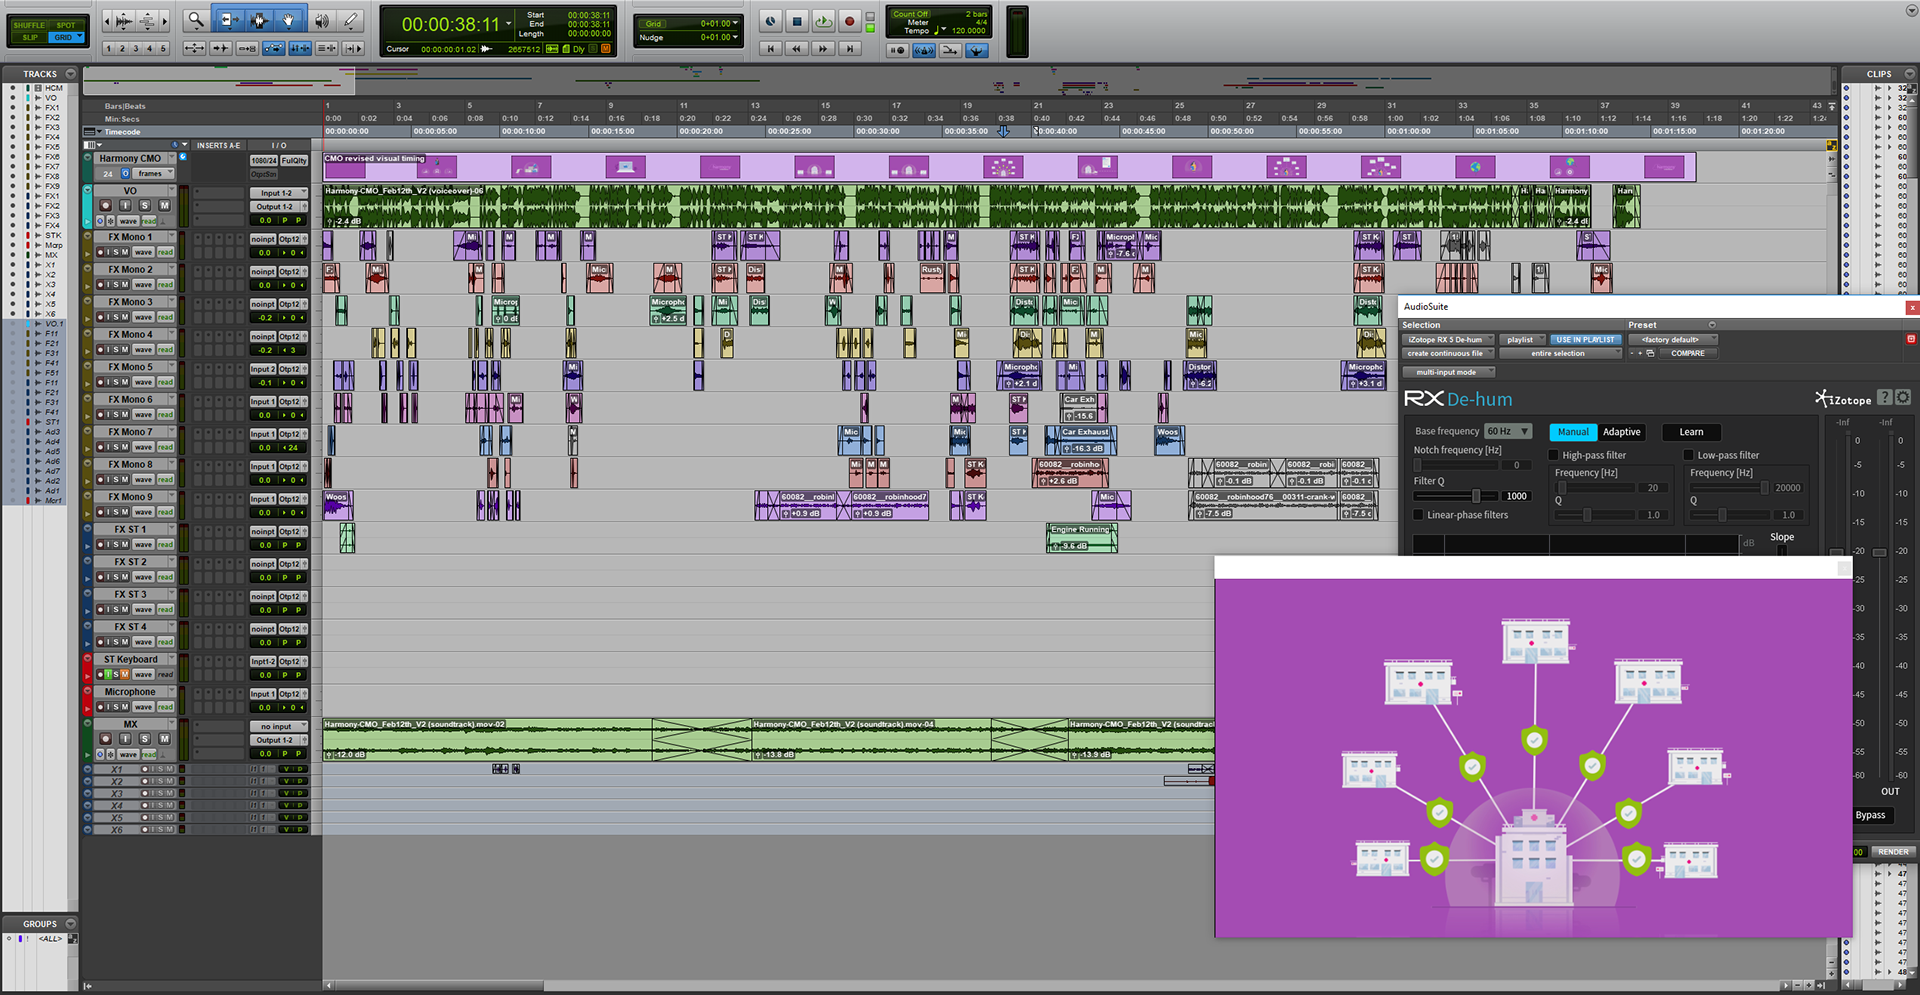Click USE IN PLAYLIST button
Screen dimensions: 1920x995
[x=1586, y=339]
